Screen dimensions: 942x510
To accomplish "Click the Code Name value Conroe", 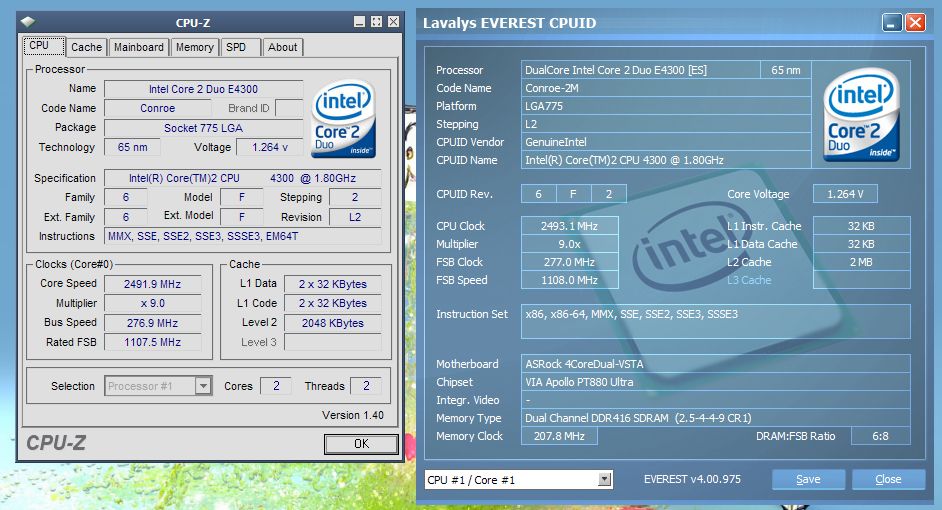I will [x=158, y=108].
